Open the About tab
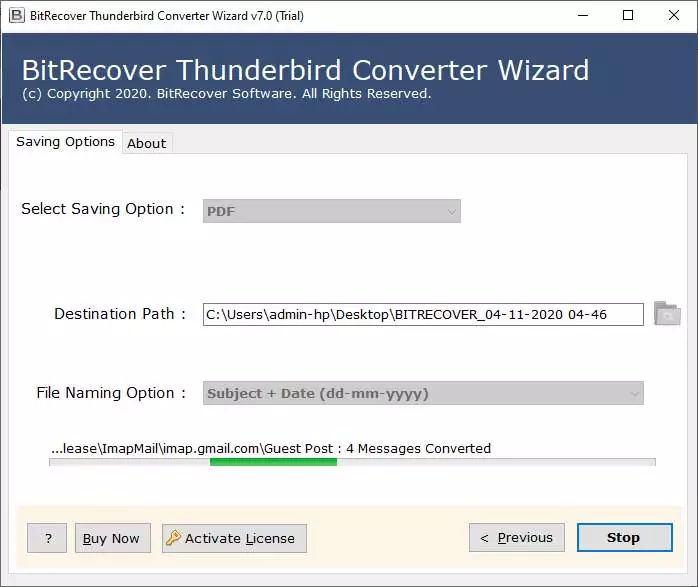698x587 pixels. 147,143
